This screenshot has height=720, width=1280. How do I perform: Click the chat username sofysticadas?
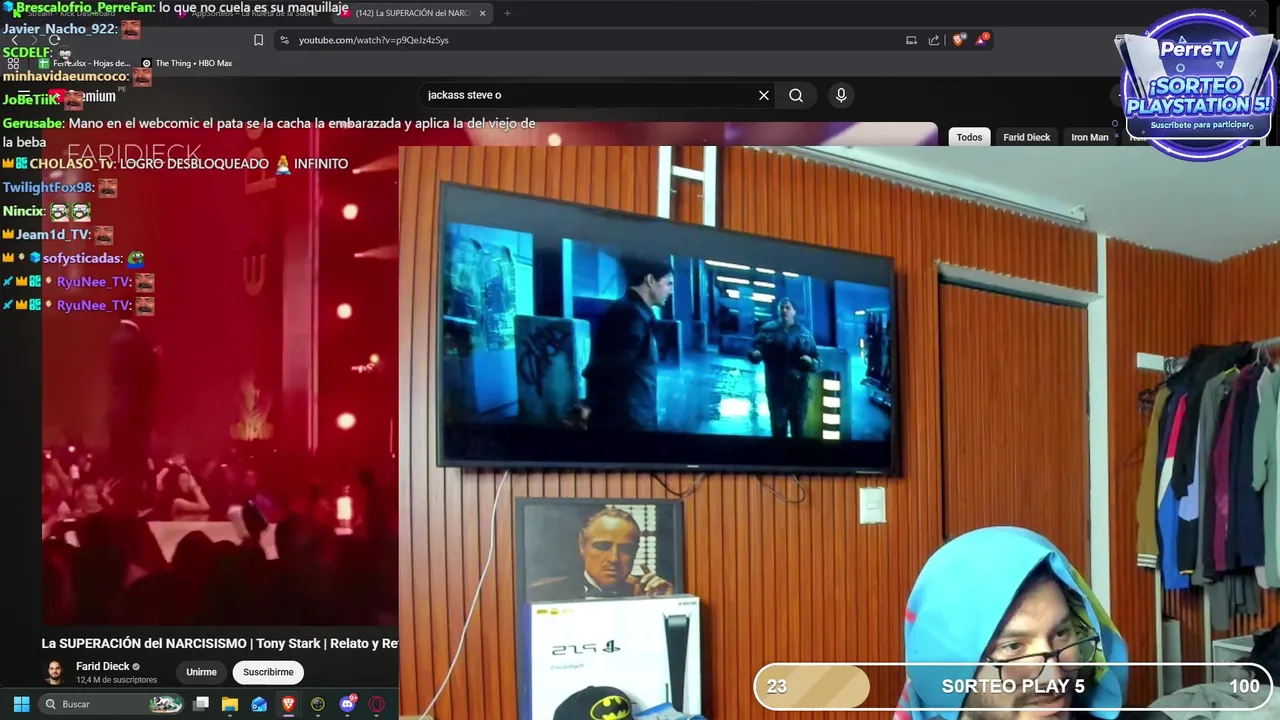coord(82,258)
